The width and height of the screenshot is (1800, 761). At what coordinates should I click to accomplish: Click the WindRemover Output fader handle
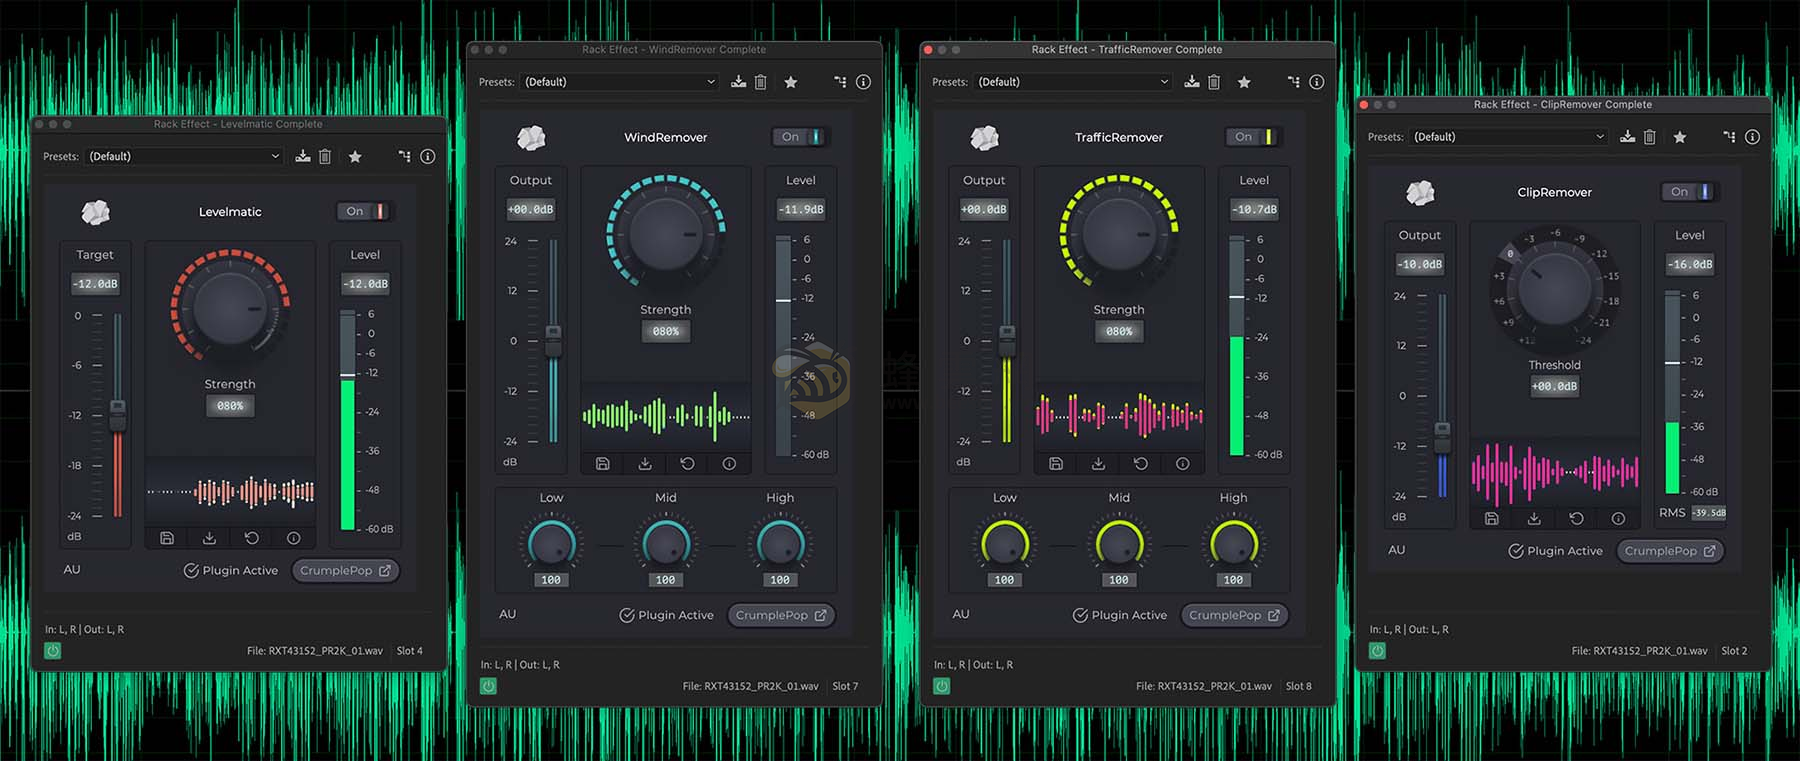coord(553,341)
